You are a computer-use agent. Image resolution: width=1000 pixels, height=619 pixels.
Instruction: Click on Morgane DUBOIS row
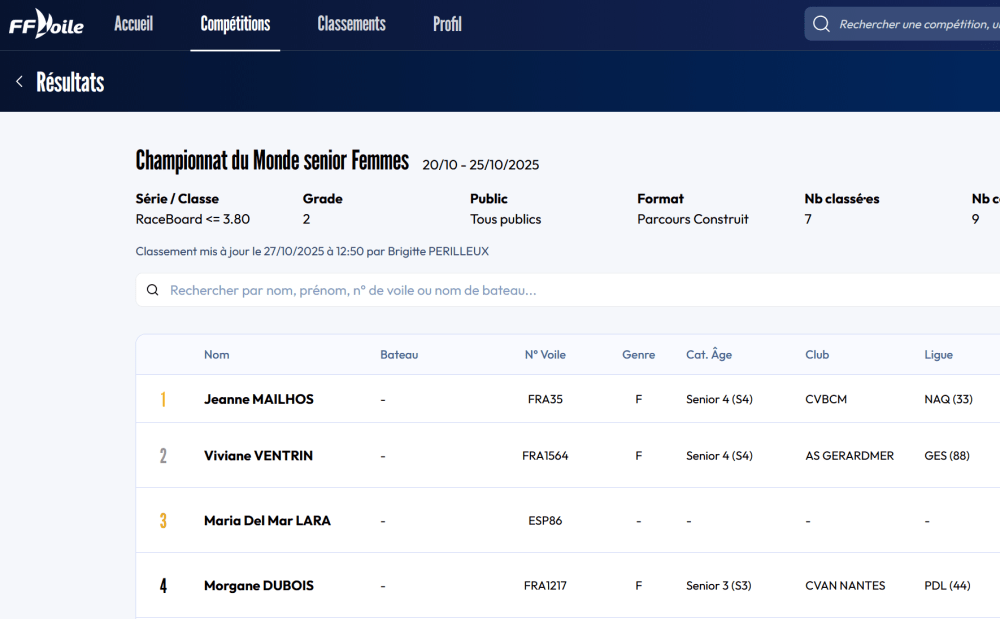(x=259, y=586)
